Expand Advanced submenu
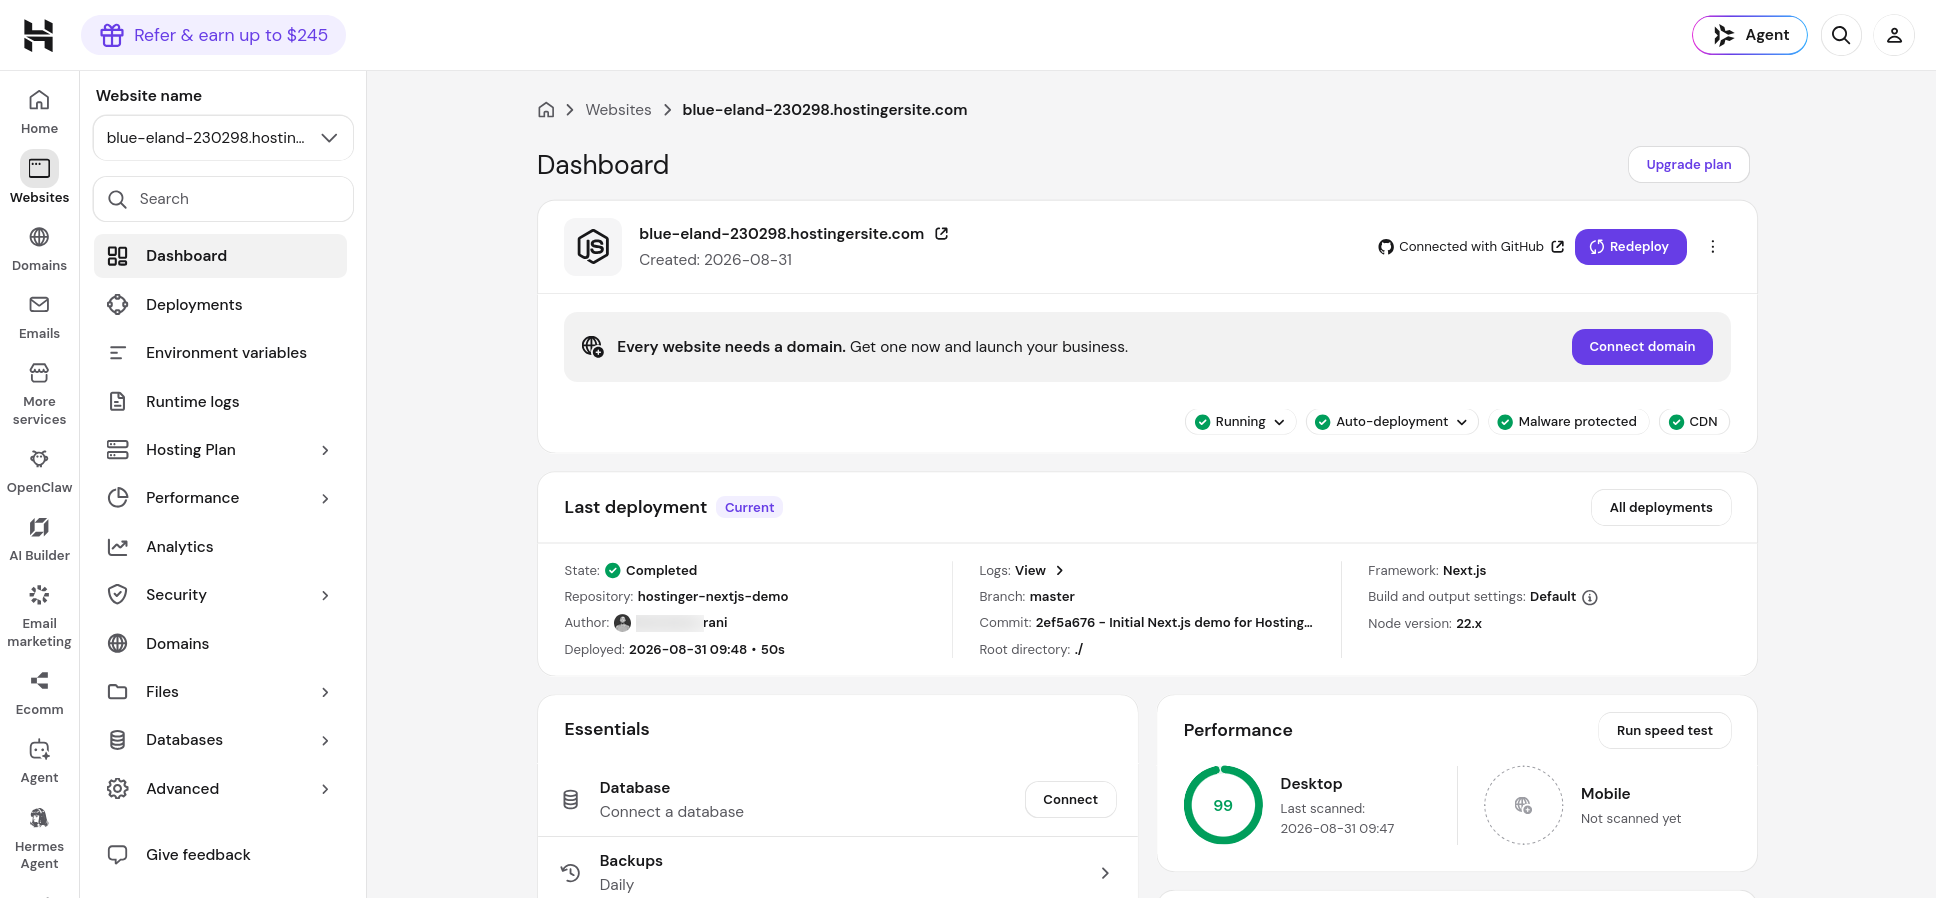Image resolution: width=1936 pixels, height=898 pixels. [325, 789]
